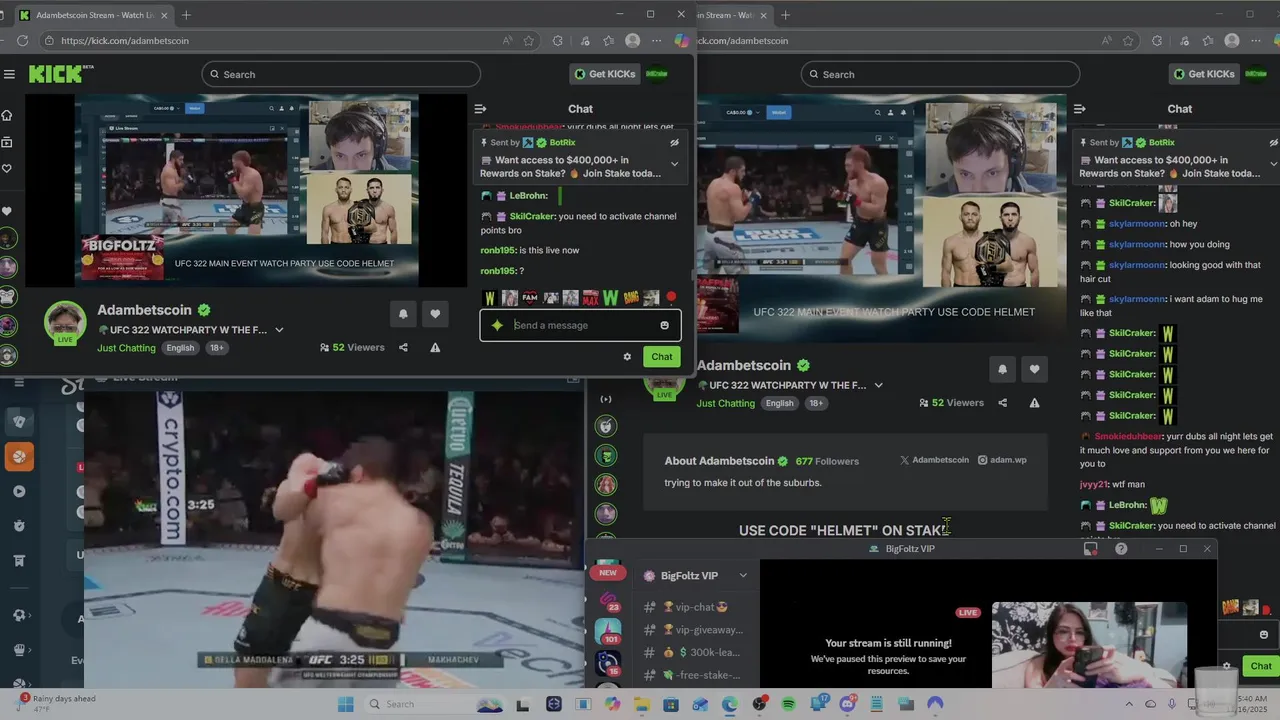Viewport: 1280px width, 720px height.
Task: Focus the Send a message field
Action: (580, 325)
